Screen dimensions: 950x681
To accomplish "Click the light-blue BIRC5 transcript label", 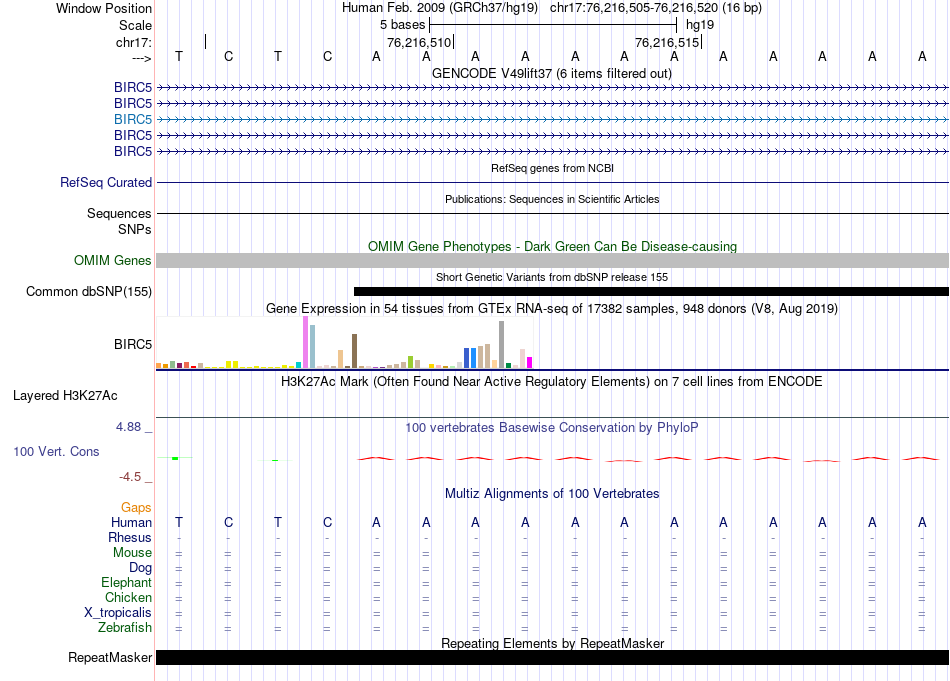I will (133, 119).
